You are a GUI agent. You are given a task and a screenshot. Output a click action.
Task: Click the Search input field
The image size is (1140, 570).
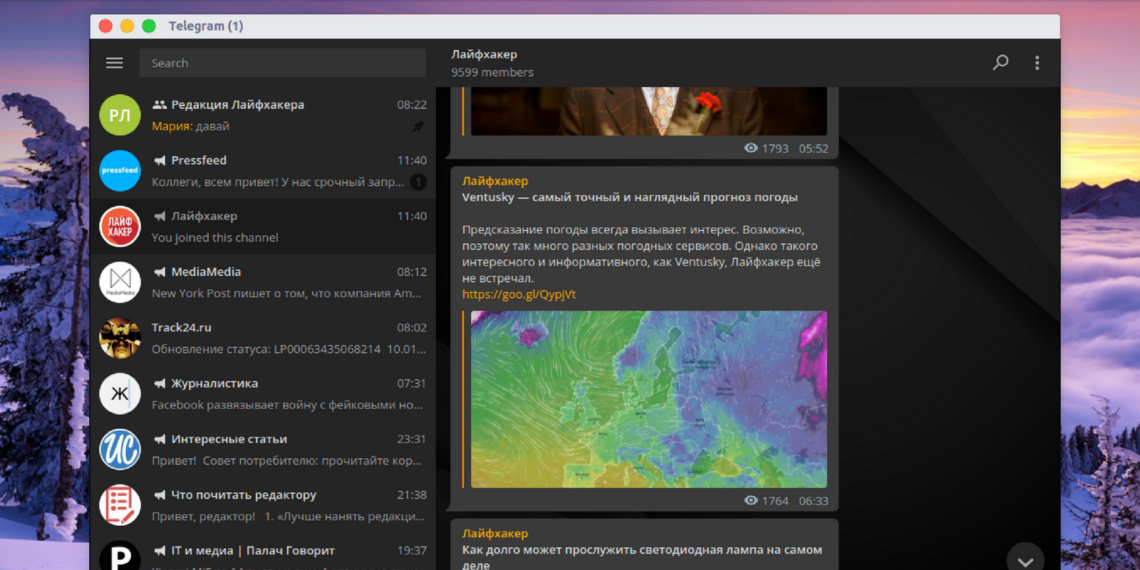point(282,63)
